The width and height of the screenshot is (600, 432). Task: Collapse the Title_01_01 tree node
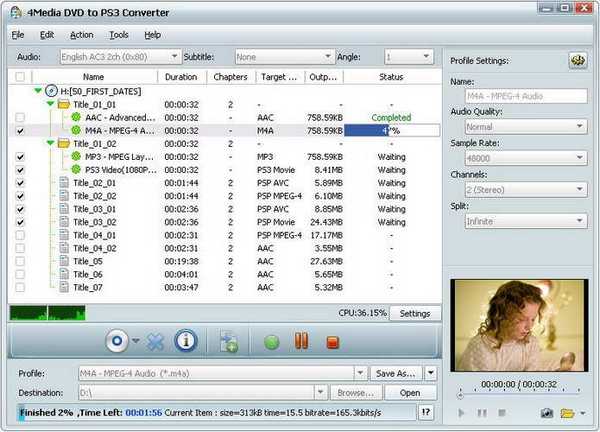point(51,104)
